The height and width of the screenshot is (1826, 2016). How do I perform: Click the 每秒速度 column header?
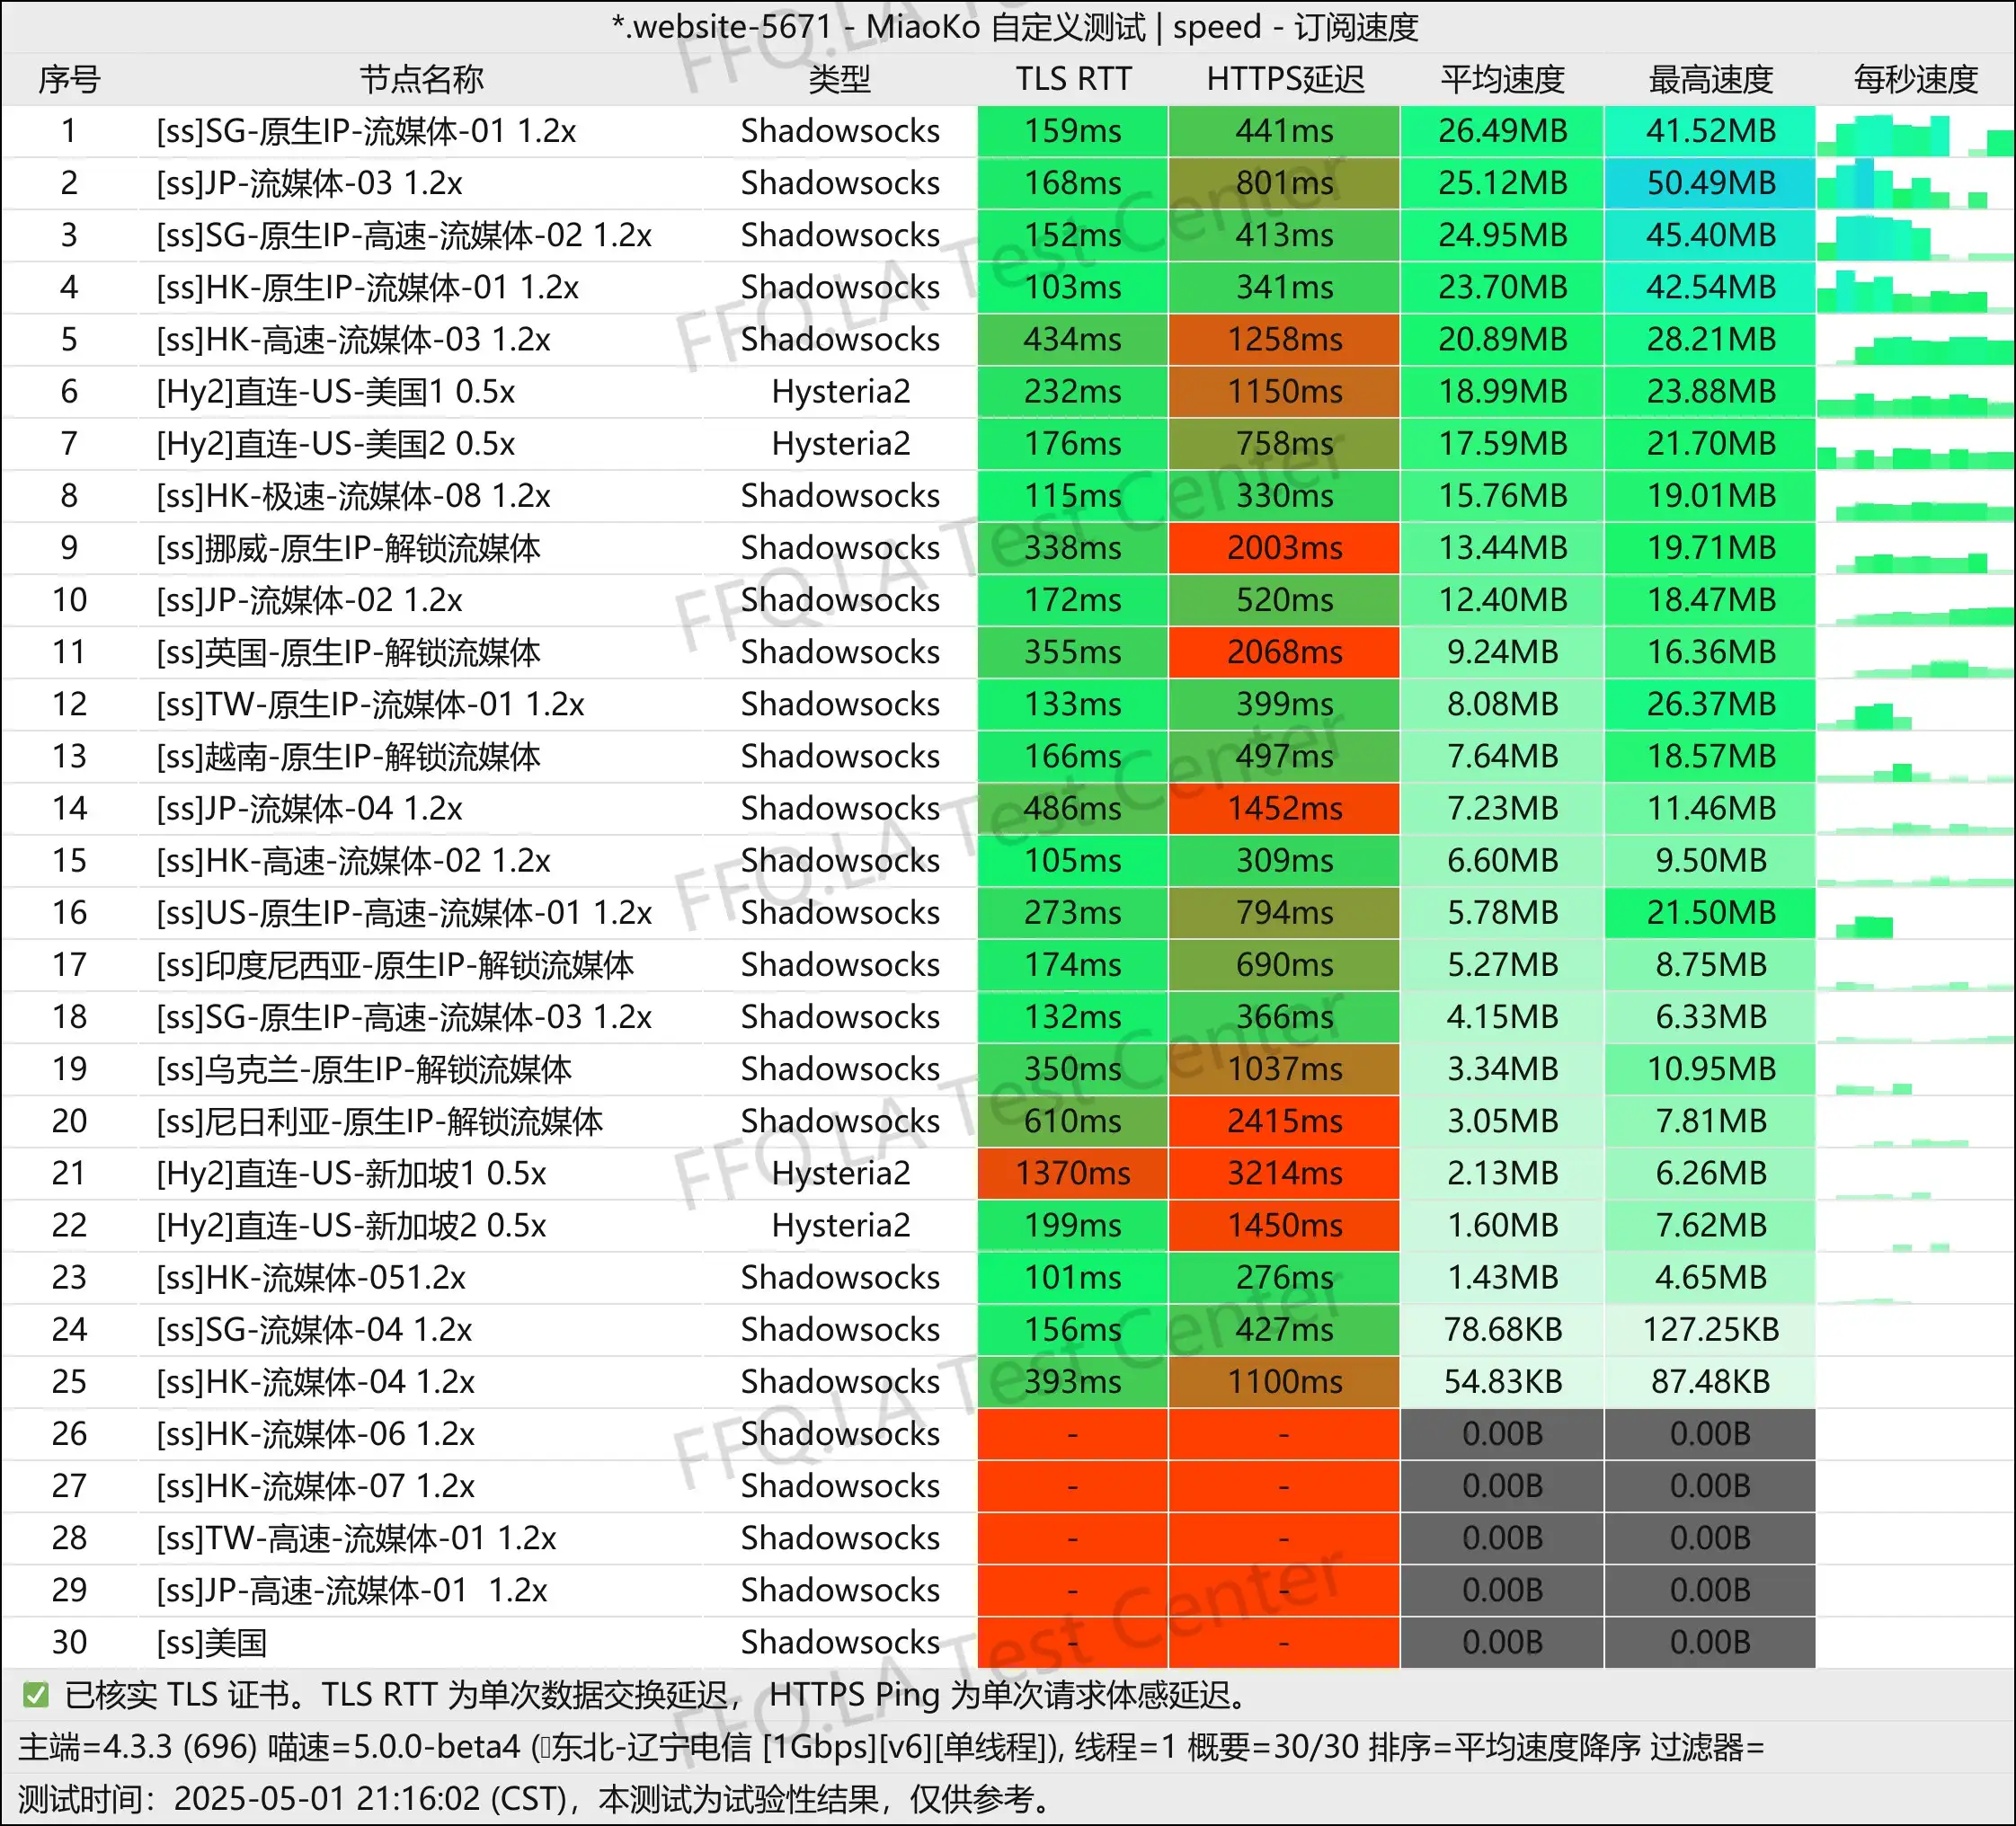point(1915,79)
